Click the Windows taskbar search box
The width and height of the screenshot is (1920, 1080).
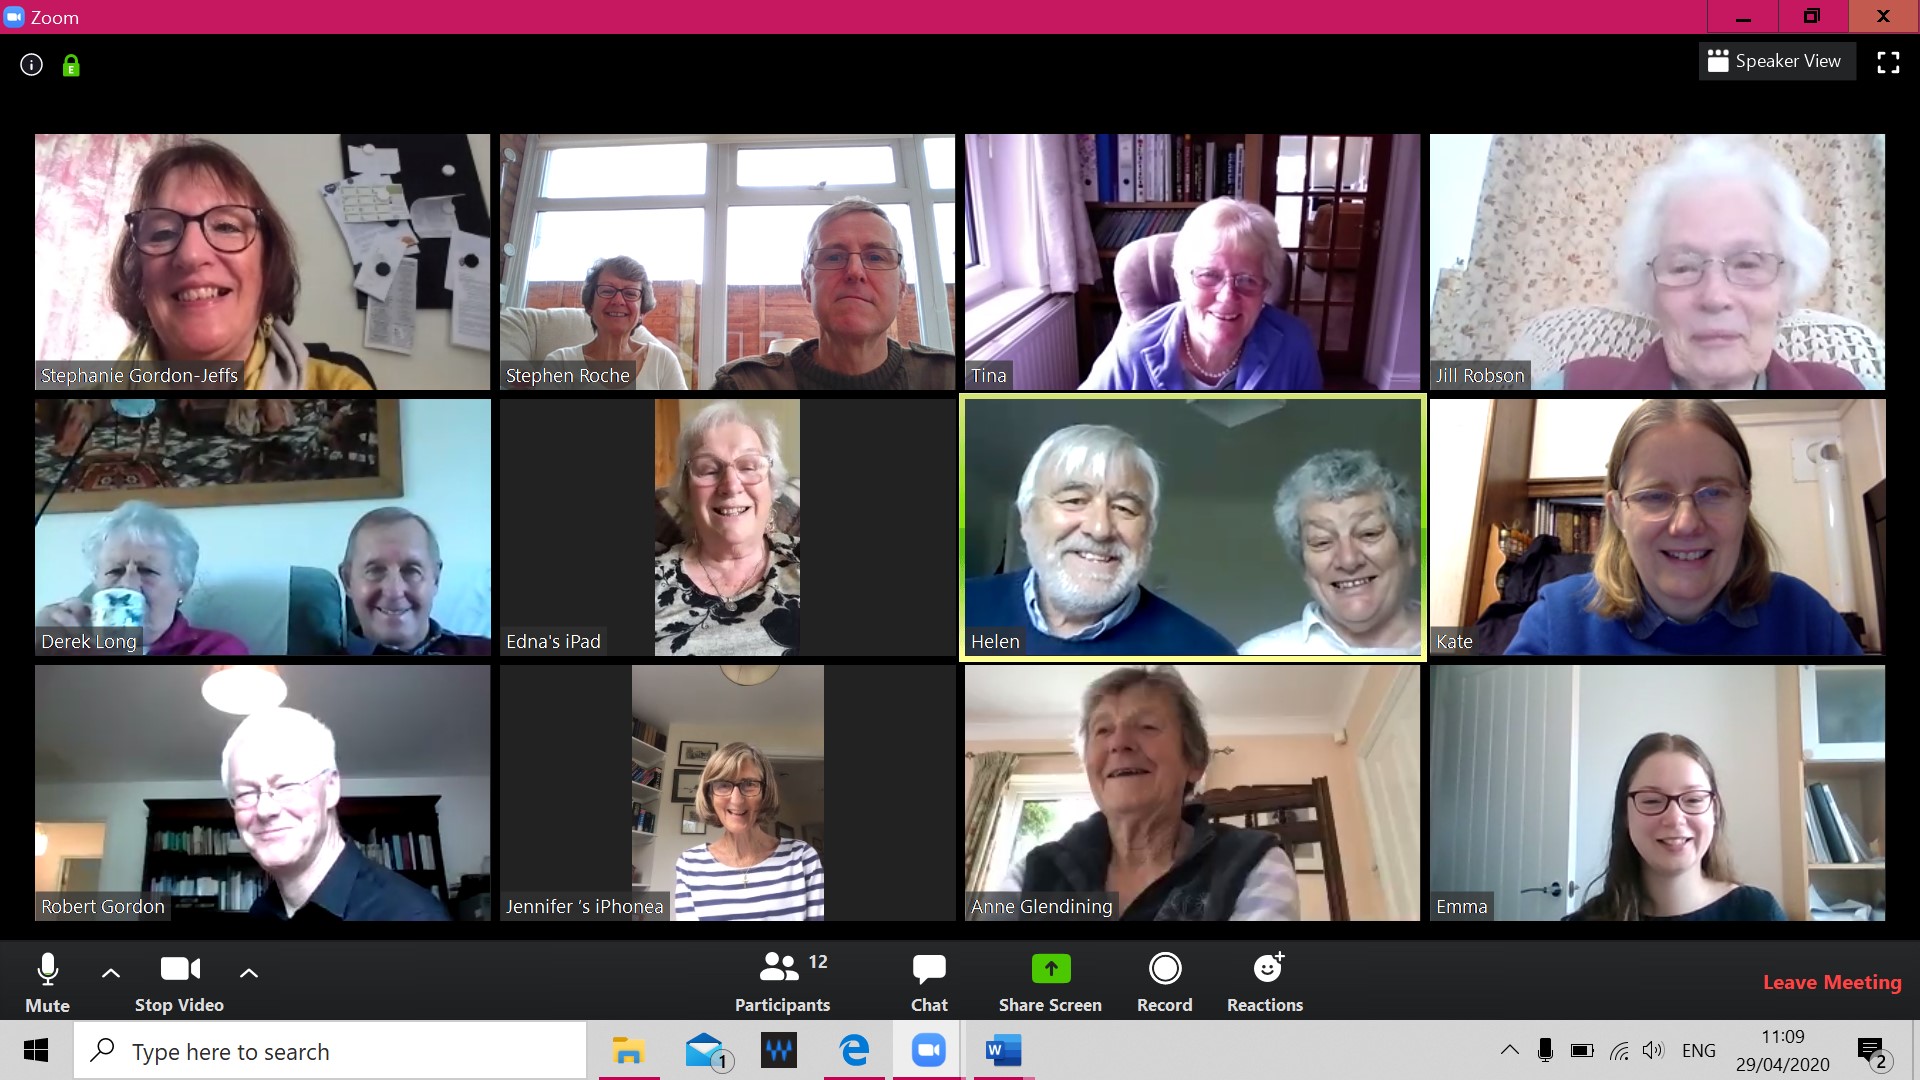tap(330, 1051)
